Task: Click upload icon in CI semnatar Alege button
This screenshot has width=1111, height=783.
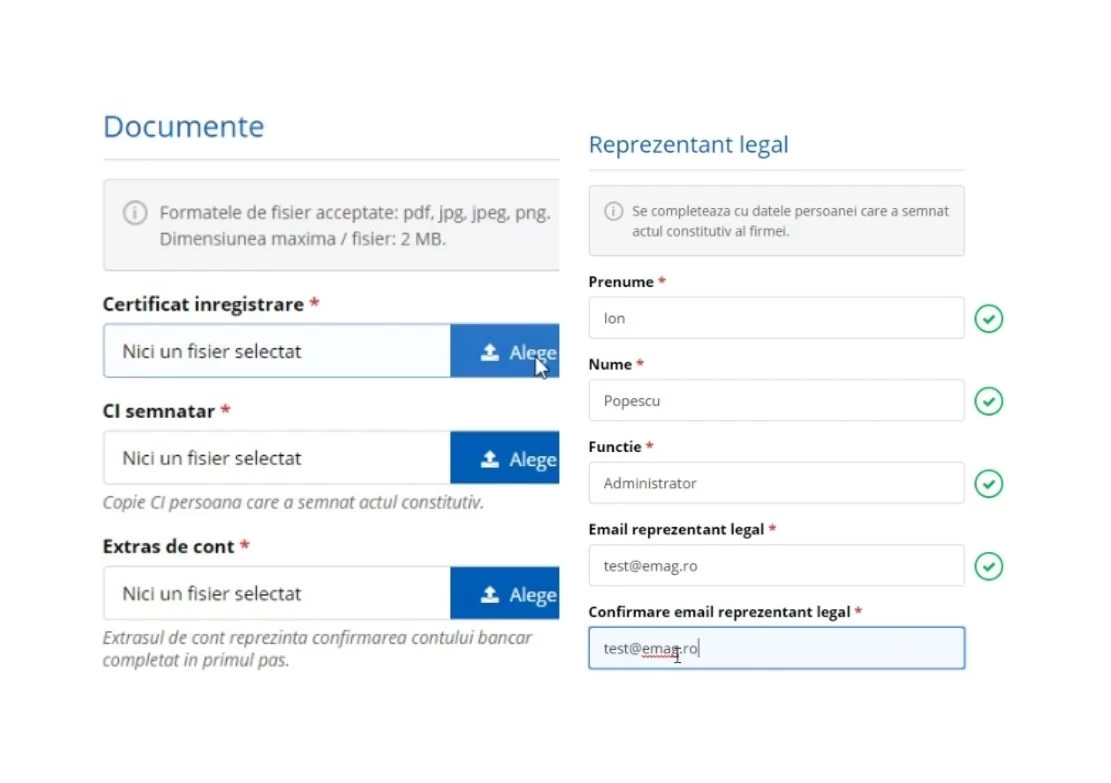Action: click(x=490, y=458)
